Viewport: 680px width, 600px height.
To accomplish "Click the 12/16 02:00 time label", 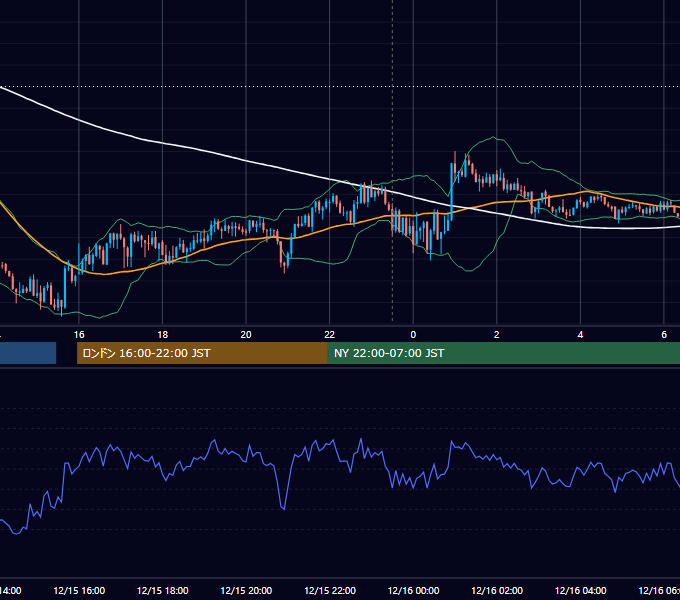I will pyautogui.click(x=497, y=591).
